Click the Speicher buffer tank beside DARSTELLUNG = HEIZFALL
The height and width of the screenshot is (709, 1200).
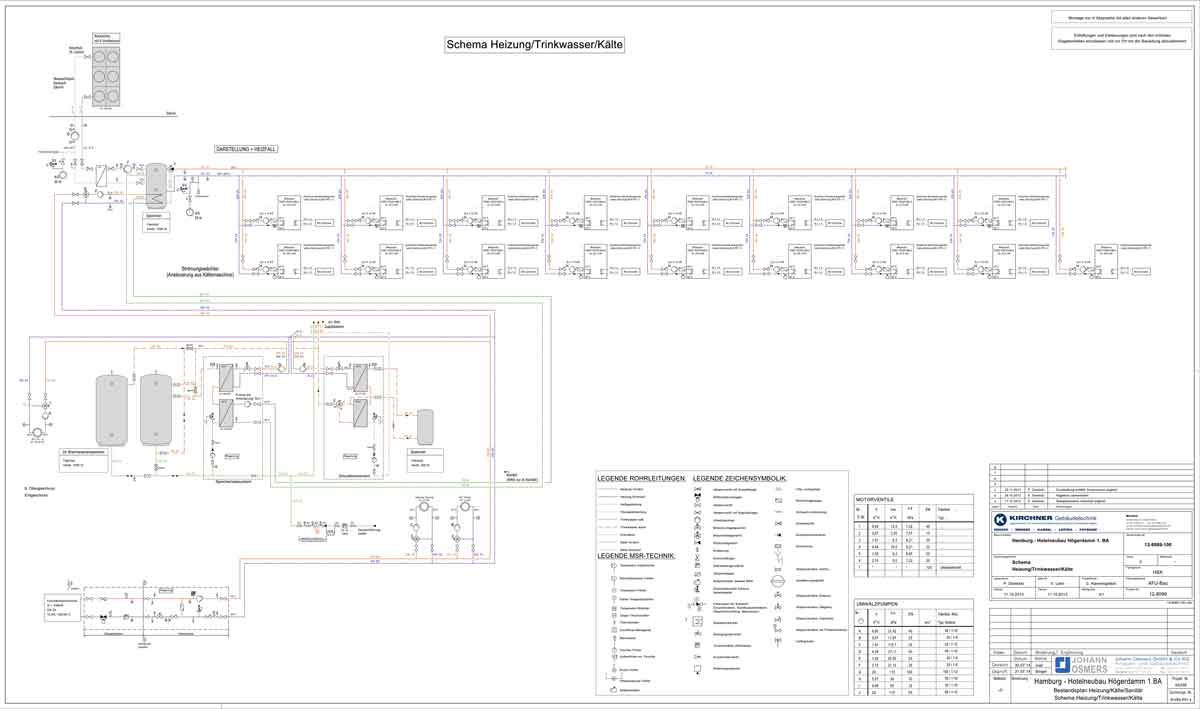pyautogui.click(x=156, y=184)
